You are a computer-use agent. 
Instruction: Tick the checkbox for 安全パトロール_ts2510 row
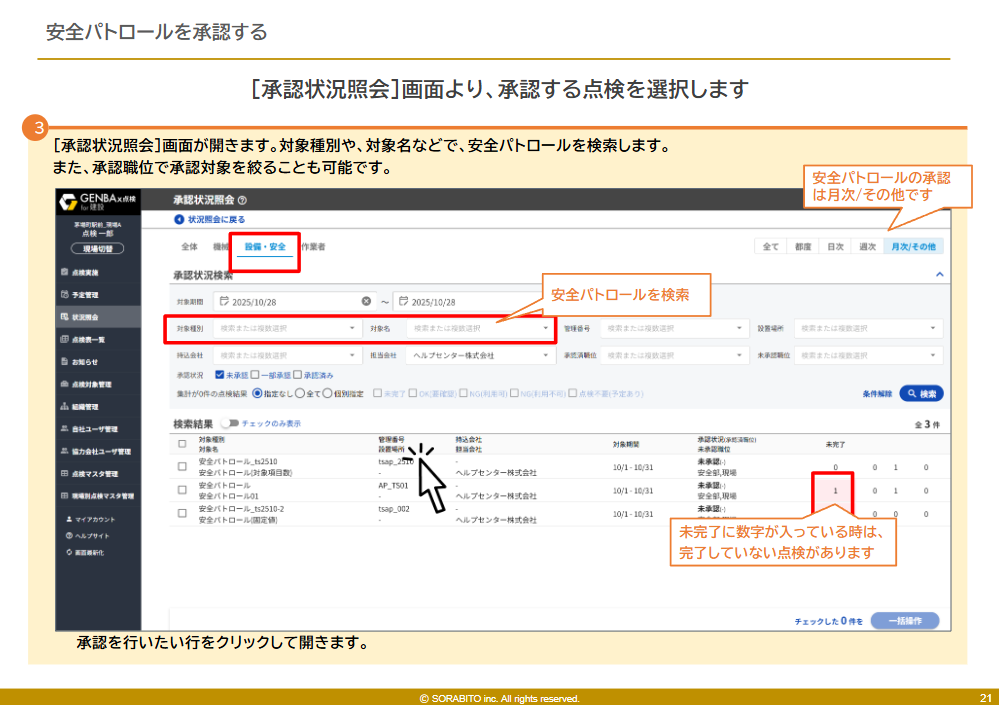[182, 466]
